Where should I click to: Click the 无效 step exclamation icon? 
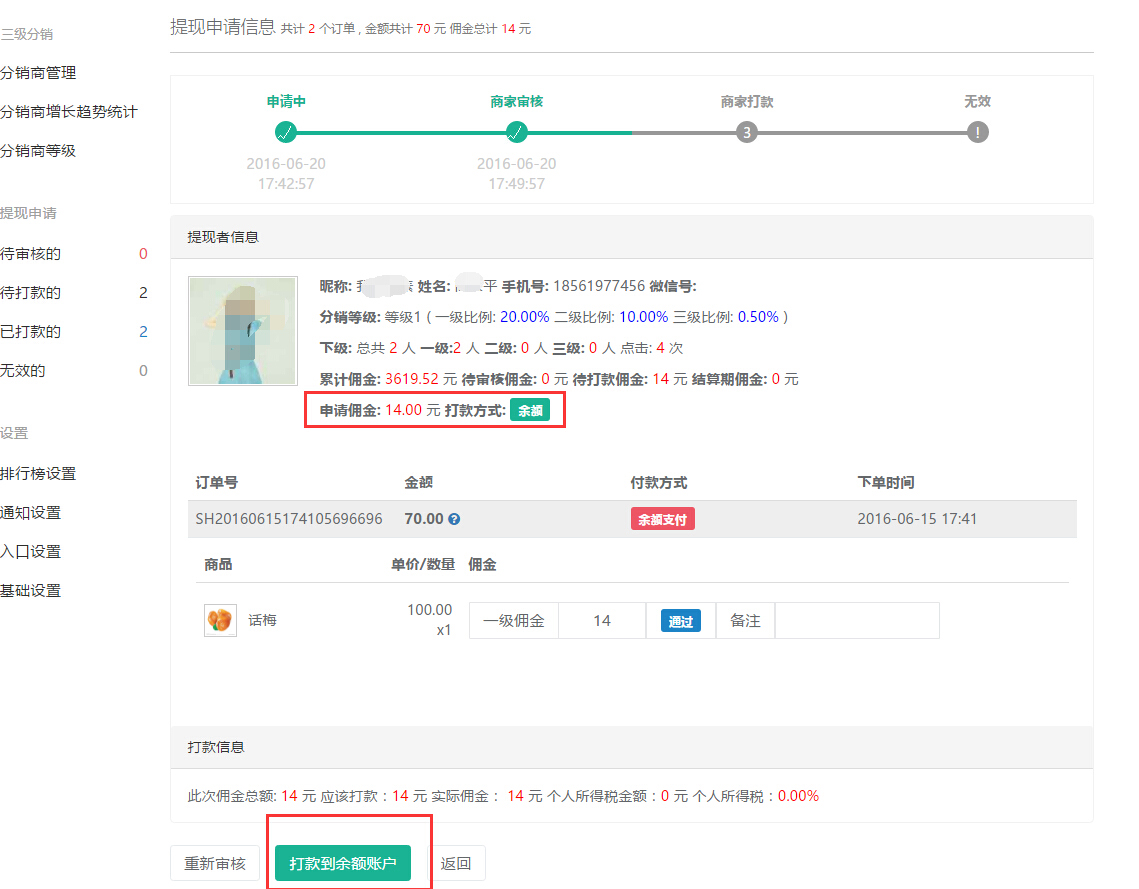click(977, 132)
